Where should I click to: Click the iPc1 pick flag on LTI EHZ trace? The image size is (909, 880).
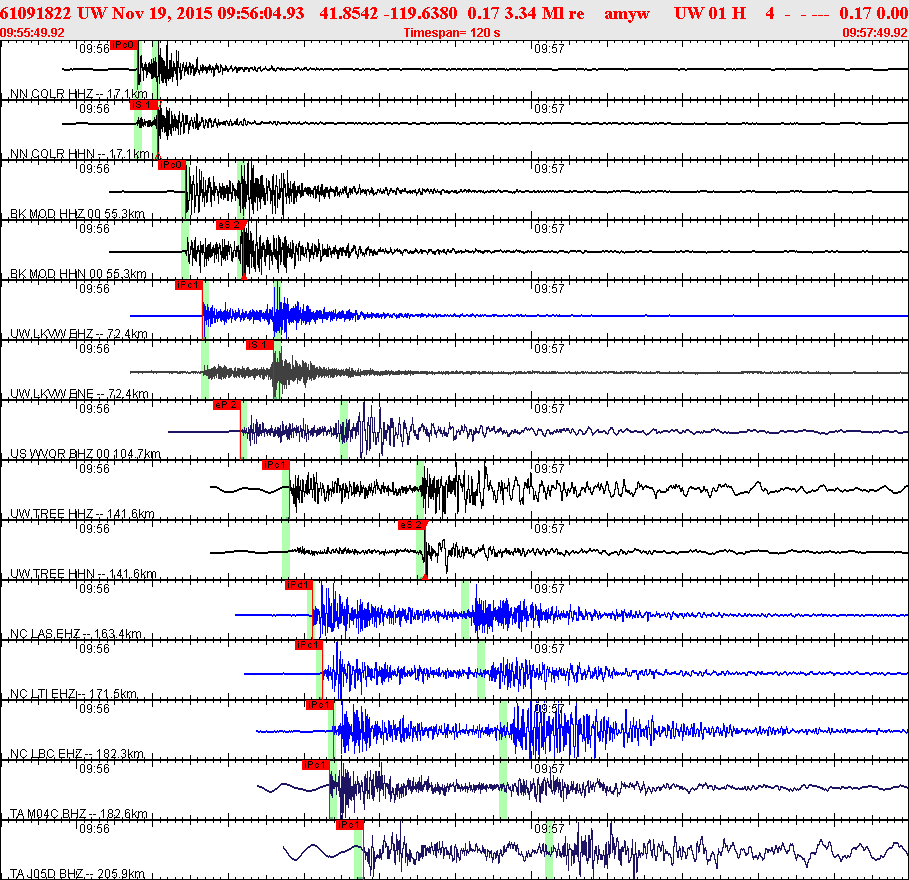pyautogui.click(x=308, y=645)
